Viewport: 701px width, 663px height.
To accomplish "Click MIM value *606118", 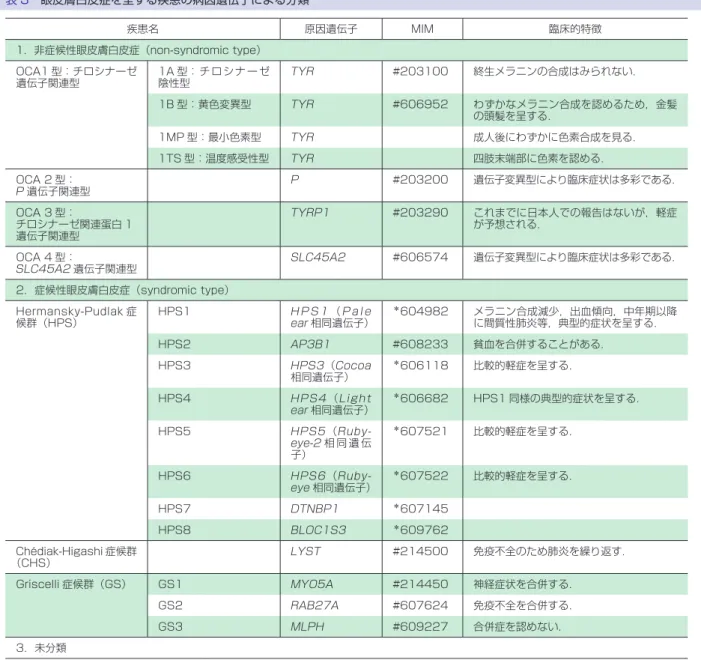I will [x=420, y=365].
